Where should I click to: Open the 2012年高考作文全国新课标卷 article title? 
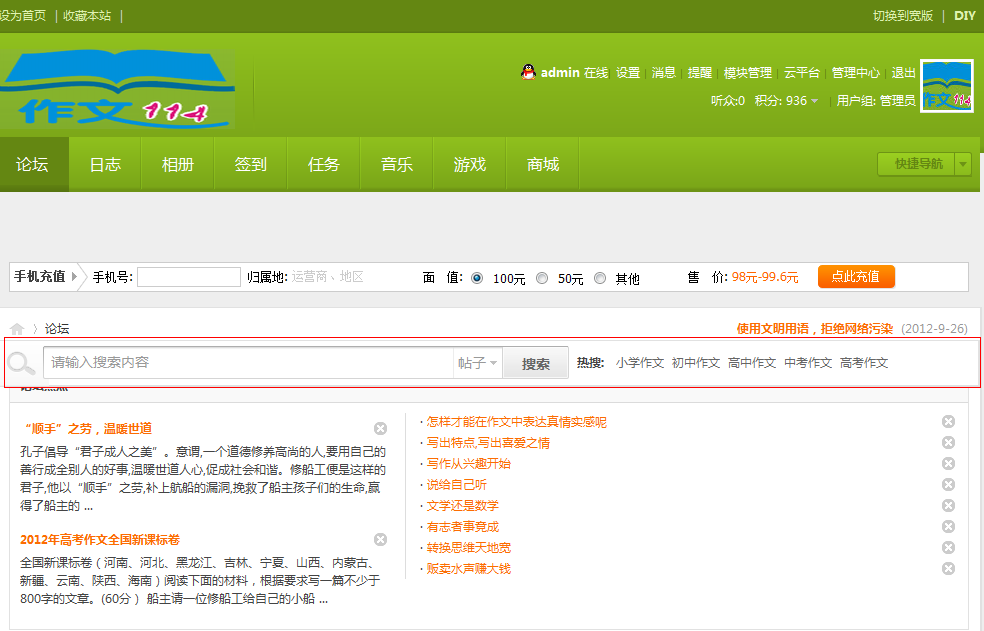(x=100, y=540)
